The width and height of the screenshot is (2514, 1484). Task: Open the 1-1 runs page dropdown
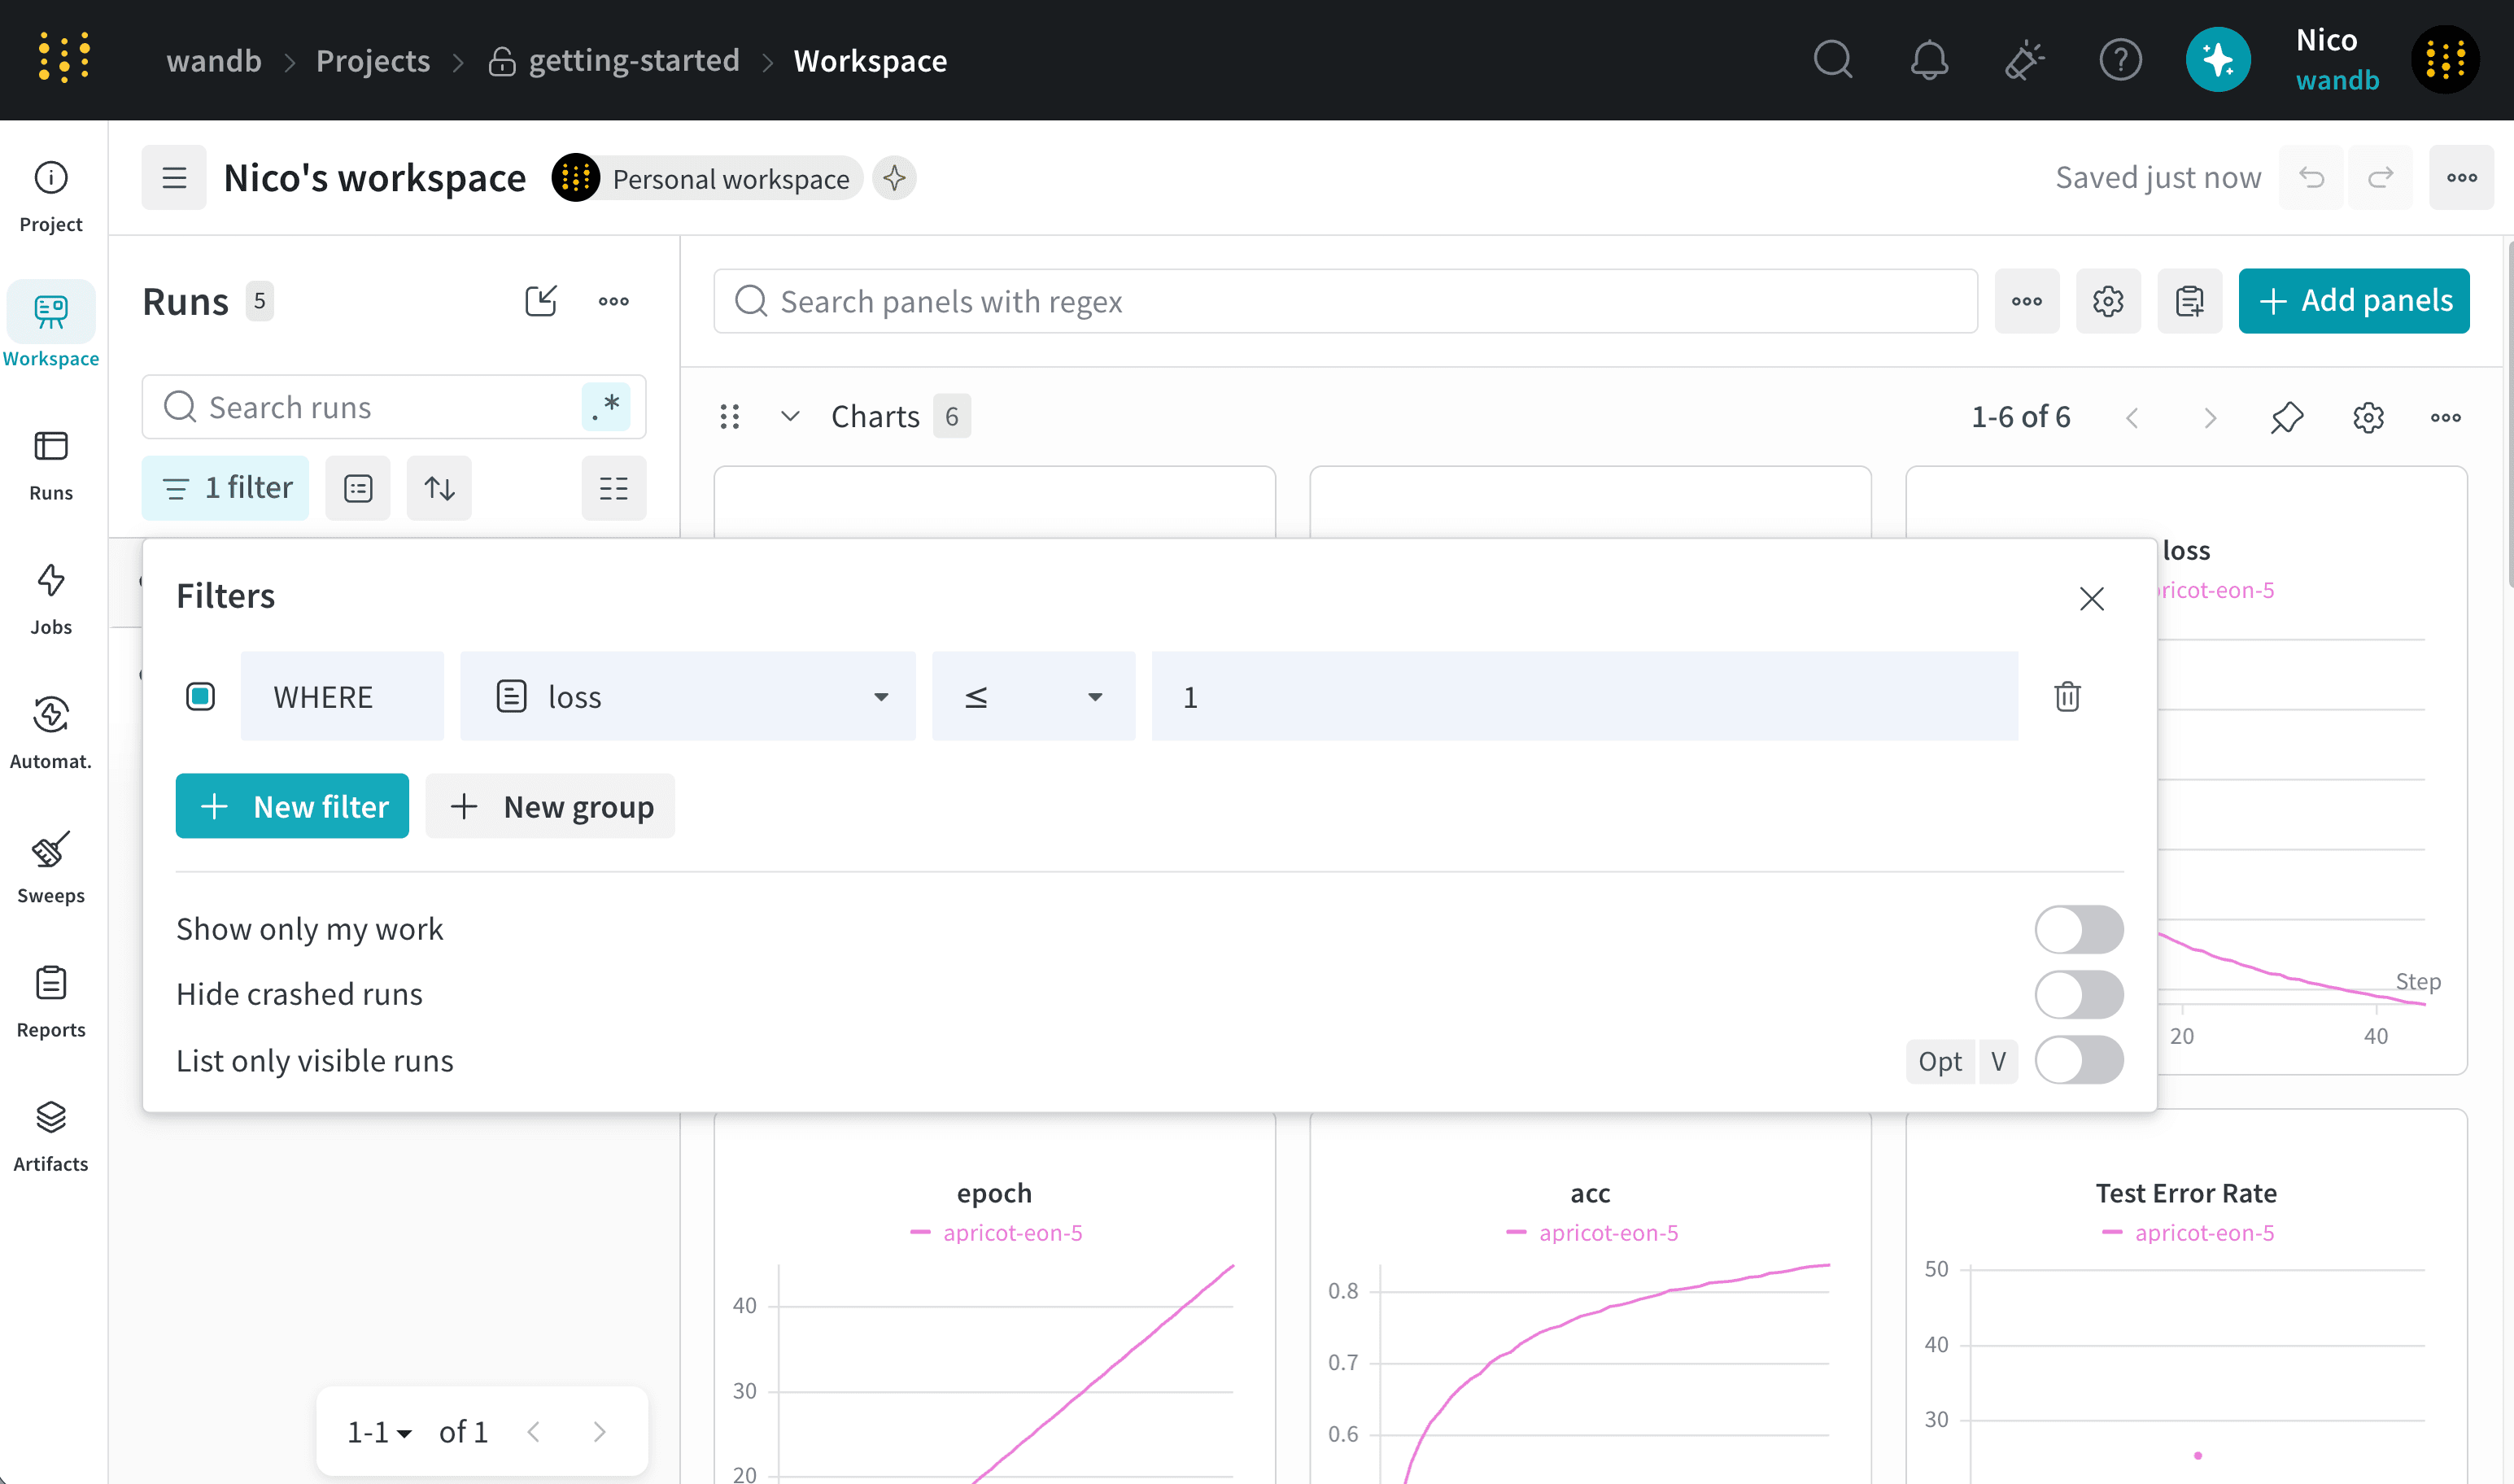click(379, 1432)
